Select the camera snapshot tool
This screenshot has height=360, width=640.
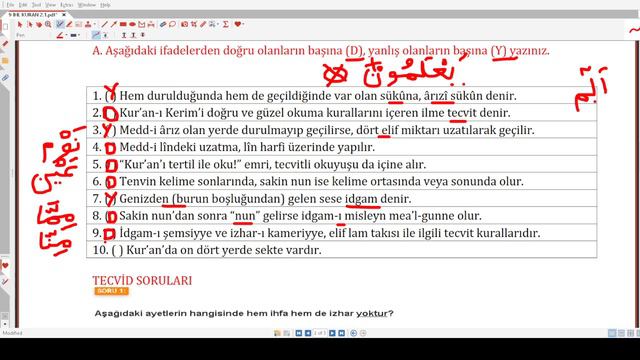184,24
